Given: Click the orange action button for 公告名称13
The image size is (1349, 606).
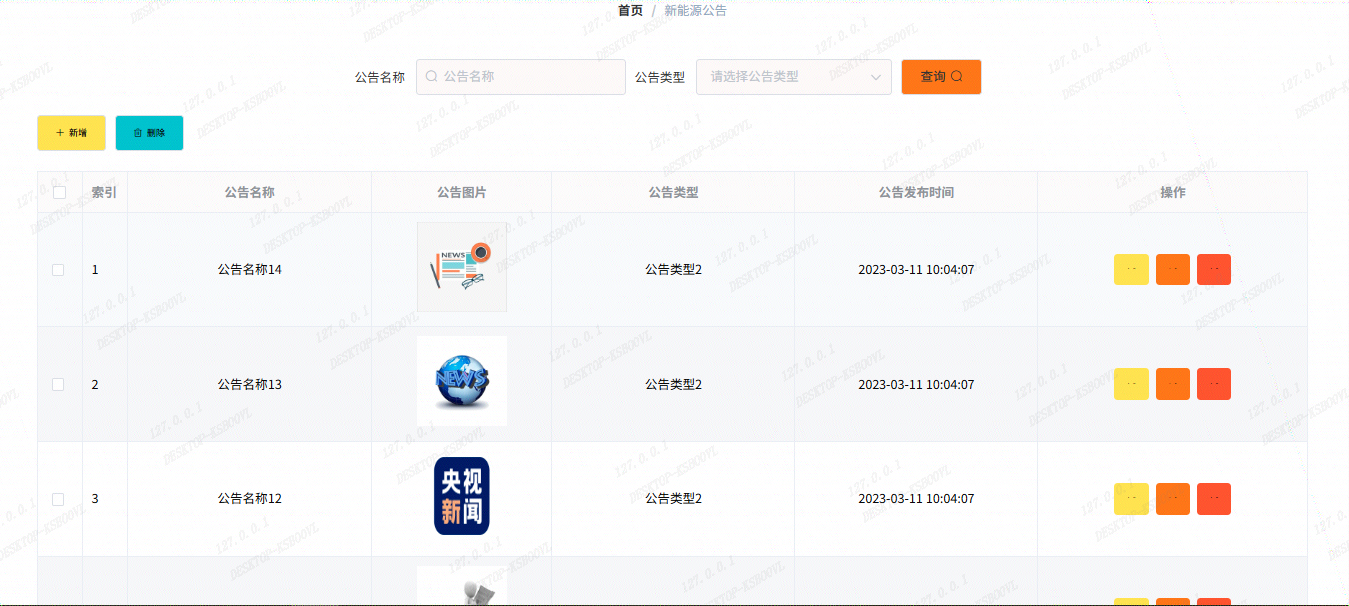Looking at the screenshot, I should point(1172,384).
